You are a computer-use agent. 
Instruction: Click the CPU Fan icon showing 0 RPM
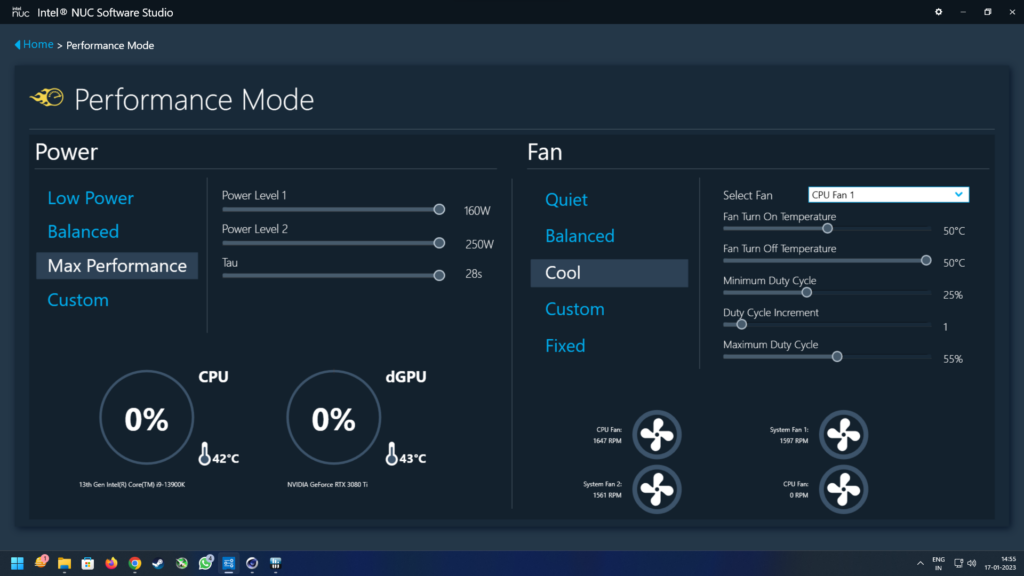tap(843, 489)
